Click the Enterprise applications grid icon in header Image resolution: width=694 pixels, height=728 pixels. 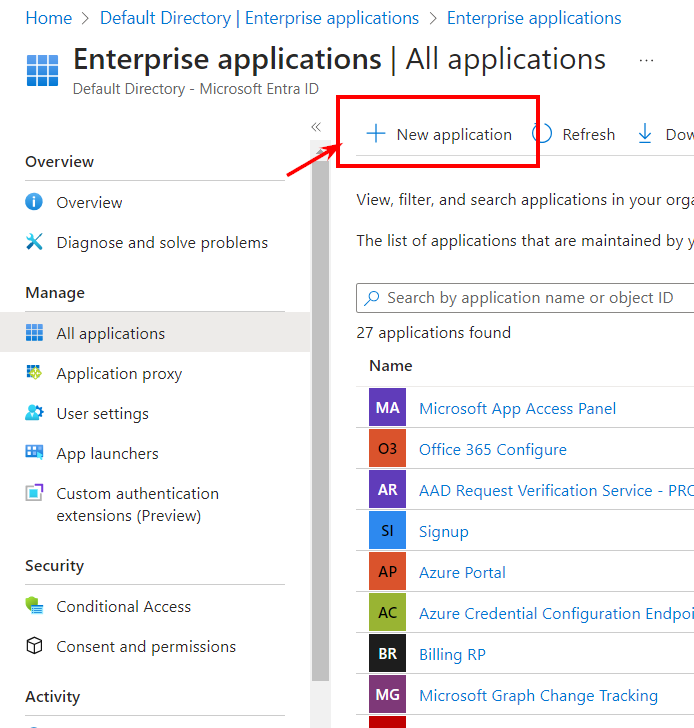[42, 71]
